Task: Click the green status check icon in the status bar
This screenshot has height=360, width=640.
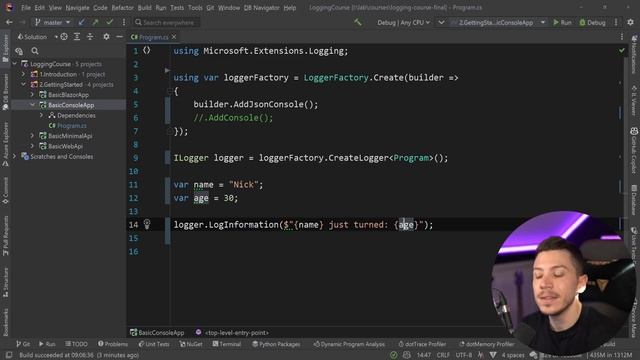Action: click(x=393, y=355)
